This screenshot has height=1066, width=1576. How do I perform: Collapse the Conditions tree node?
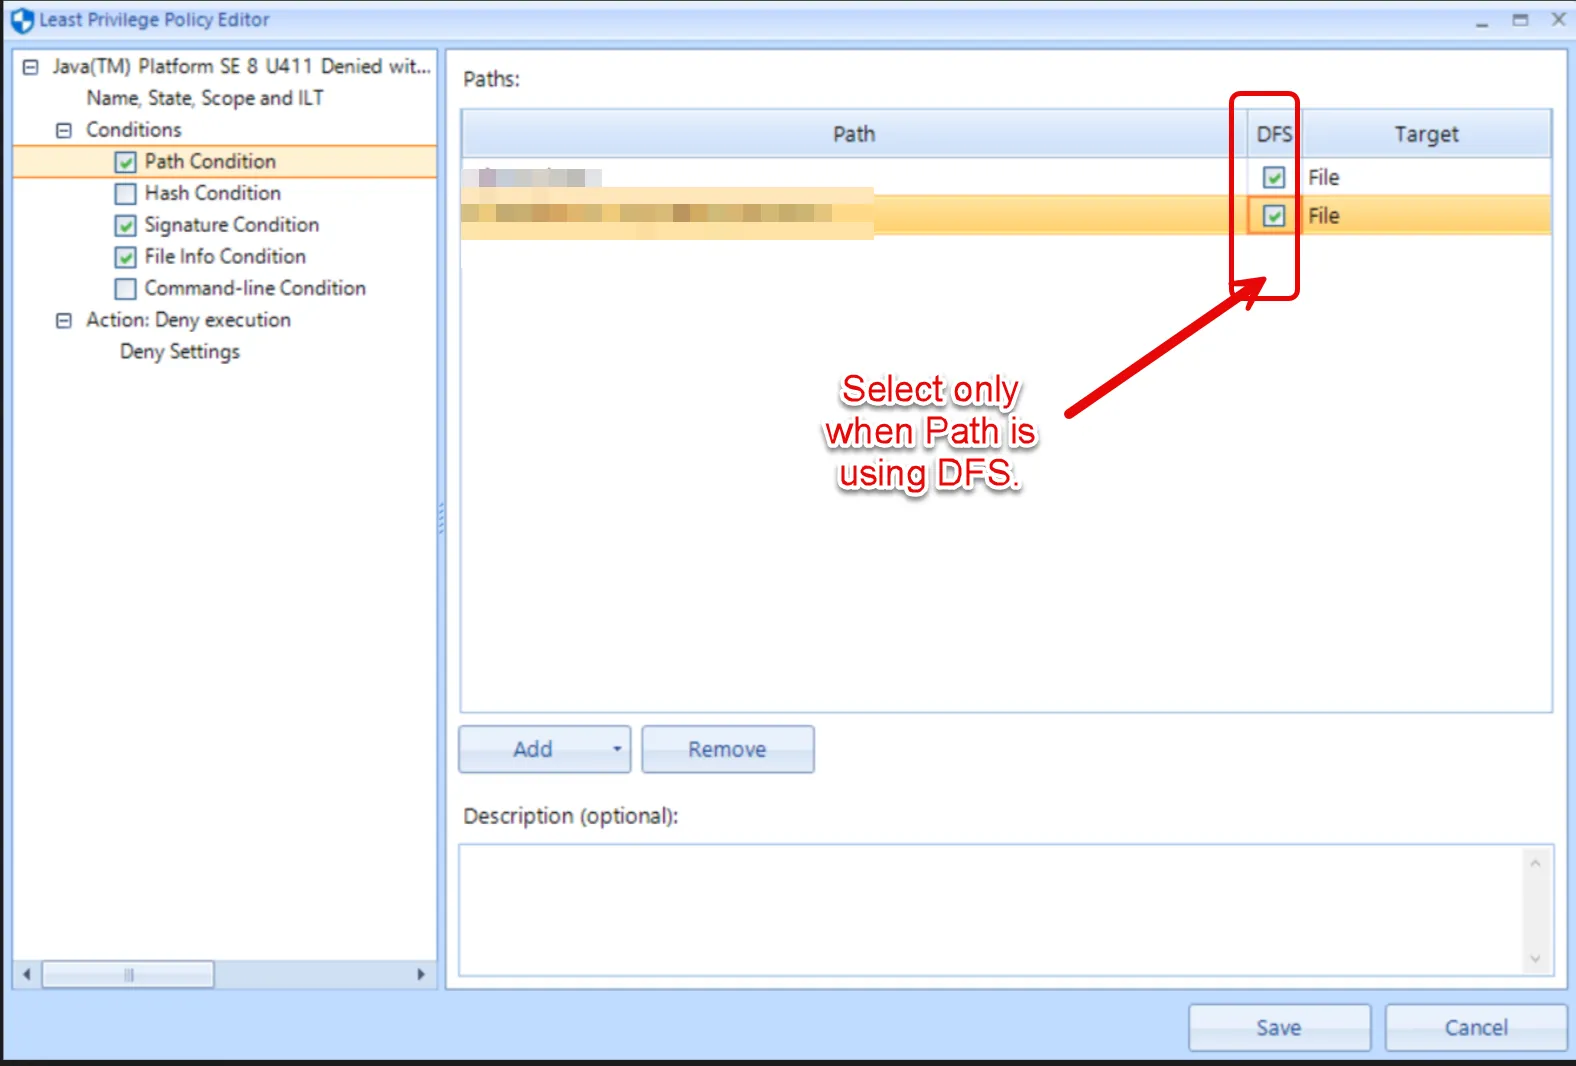64,130
